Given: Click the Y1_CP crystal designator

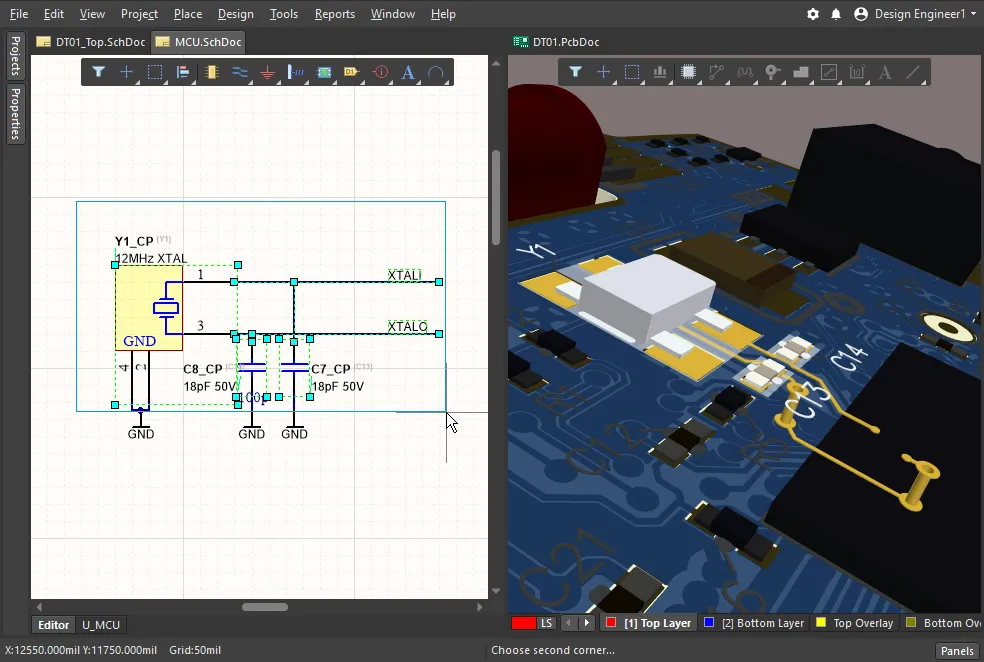Looking at the screenshot, I should point(134,242).
